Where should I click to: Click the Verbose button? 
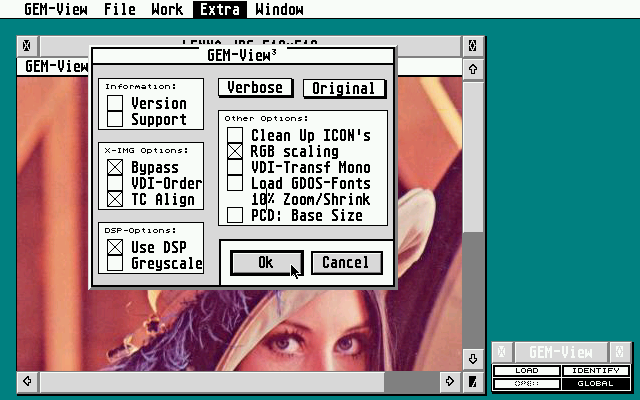pyautogui.click(x=255, y=88)
